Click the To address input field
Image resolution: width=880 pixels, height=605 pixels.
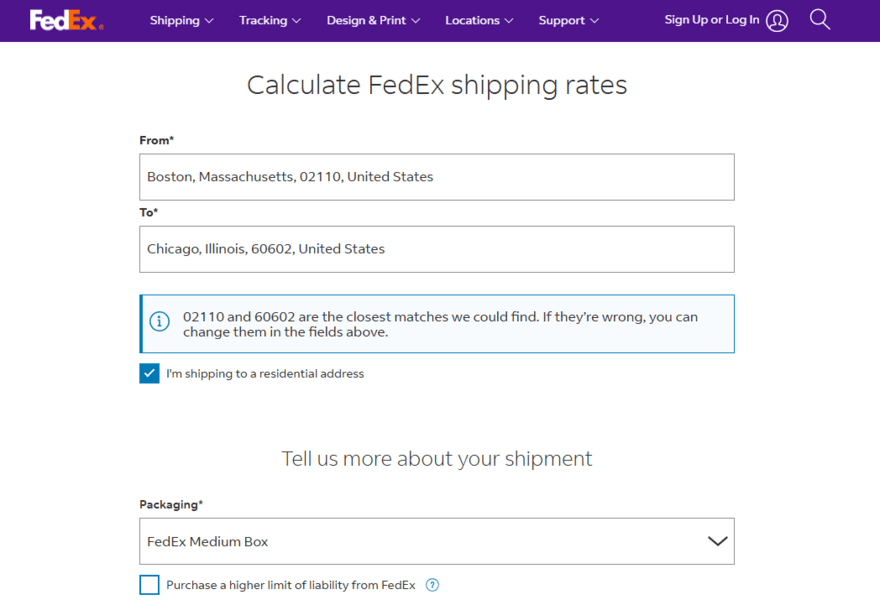(436, 248)
